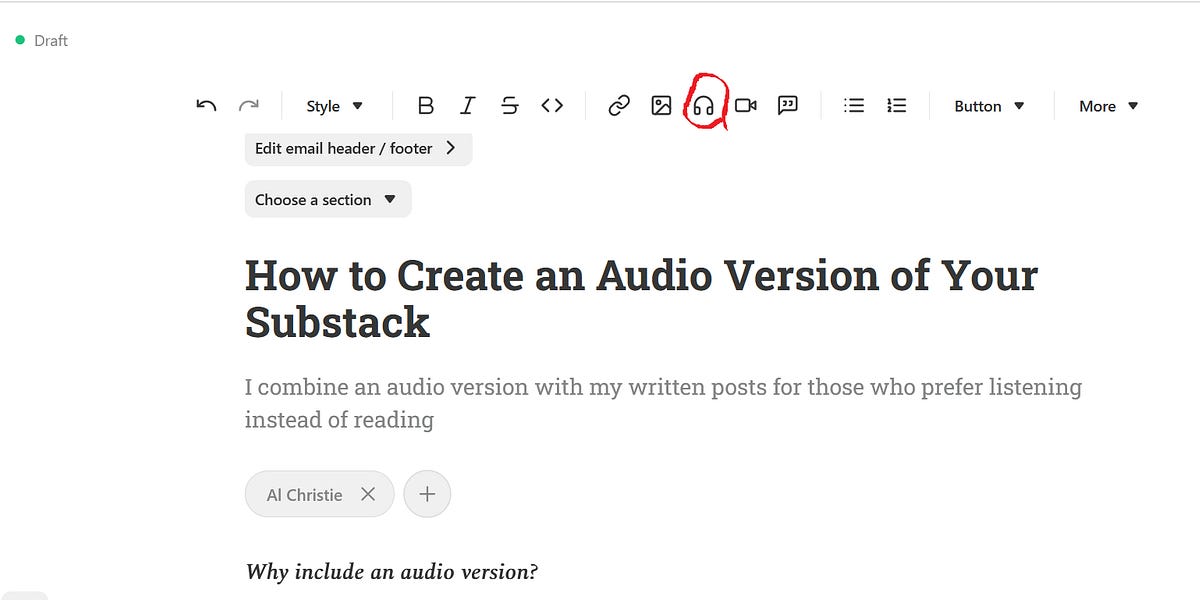Remove Al Christie as an author
1200x600 pixels.
[x=367, y=493]
